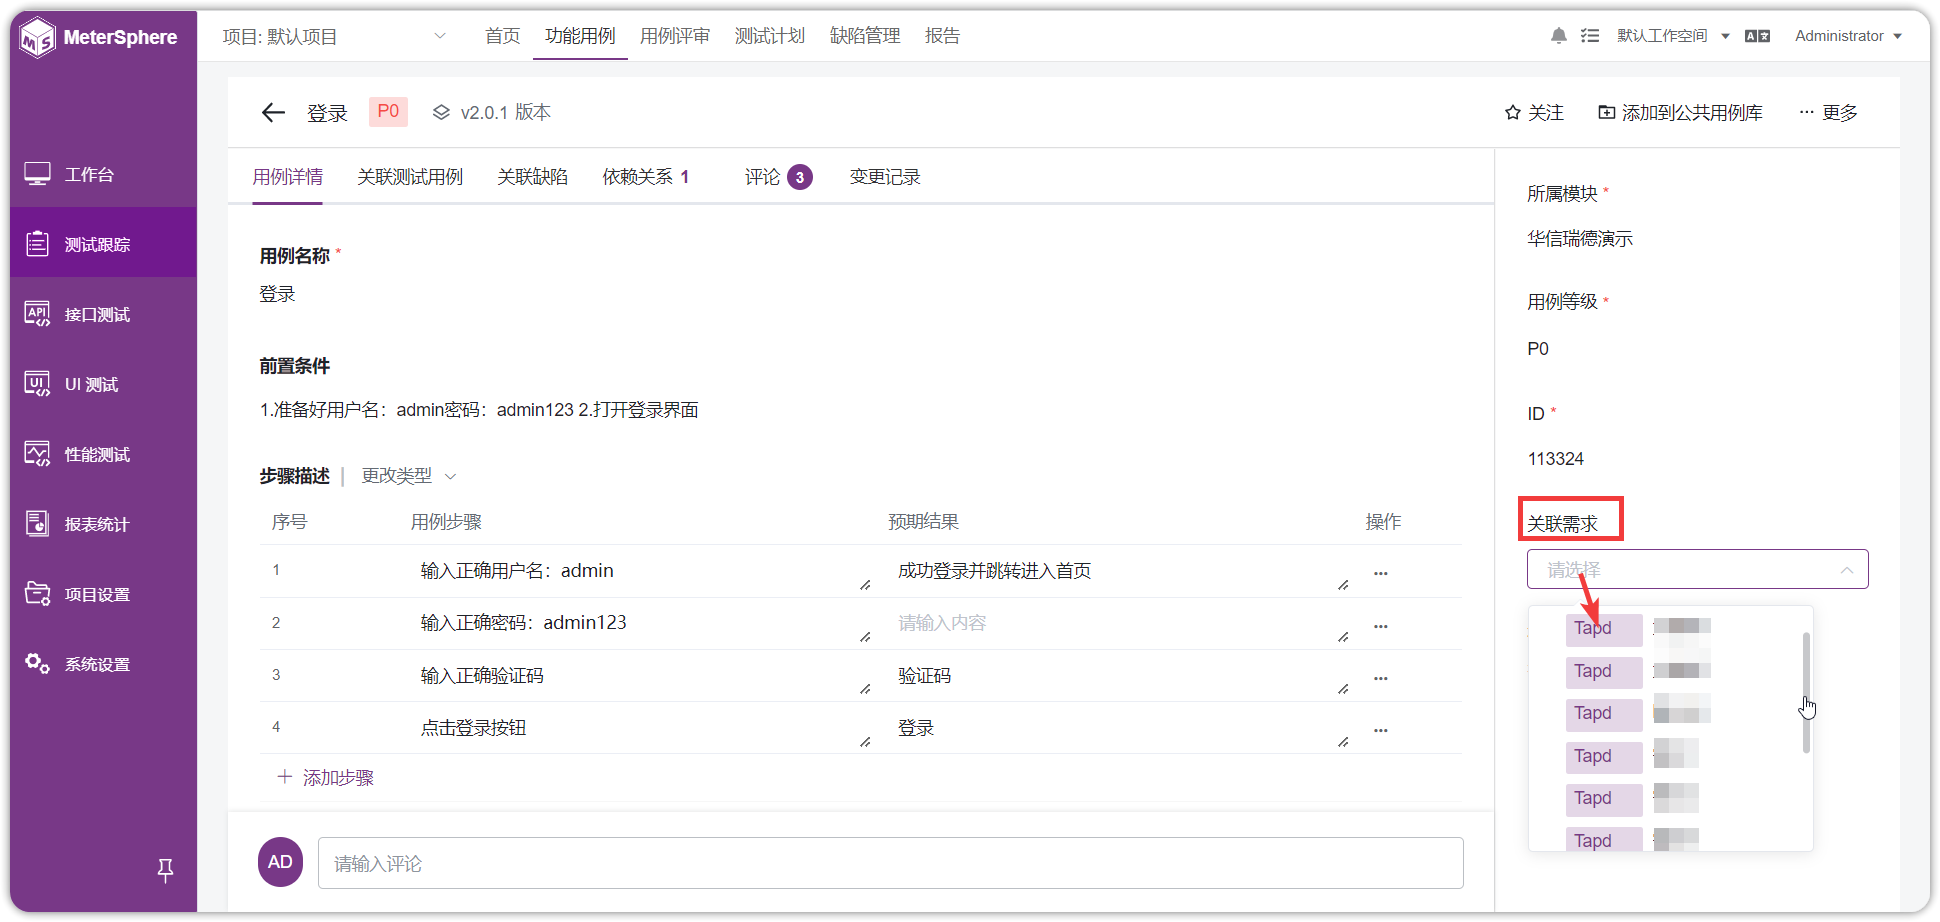Expand the 默认工作空间 workspace dropdown
This screenshot has width=1940, height=922.
point(1673,36)
